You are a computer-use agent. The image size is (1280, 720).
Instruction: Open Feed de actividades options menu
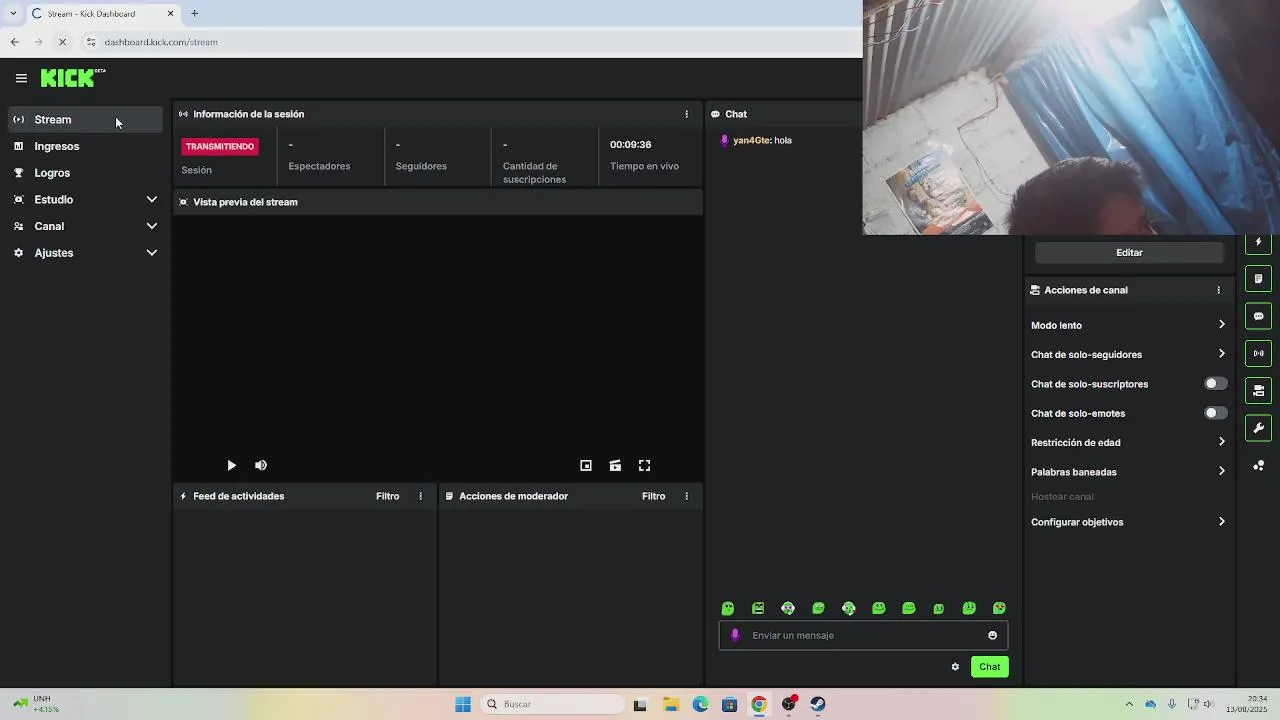[x=420, y=496]
